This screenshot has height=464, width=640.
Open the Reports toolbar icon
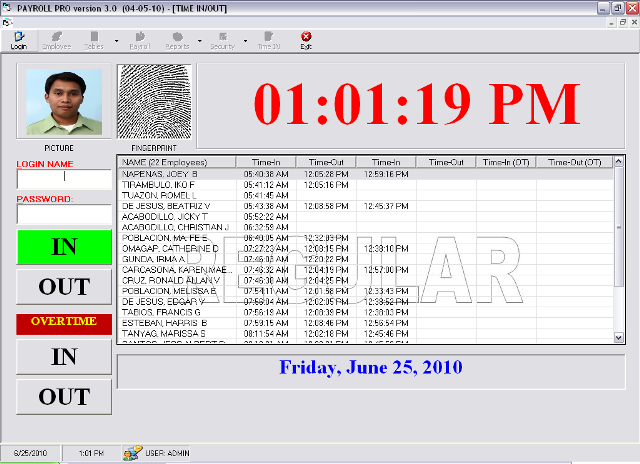click(178, 41)
